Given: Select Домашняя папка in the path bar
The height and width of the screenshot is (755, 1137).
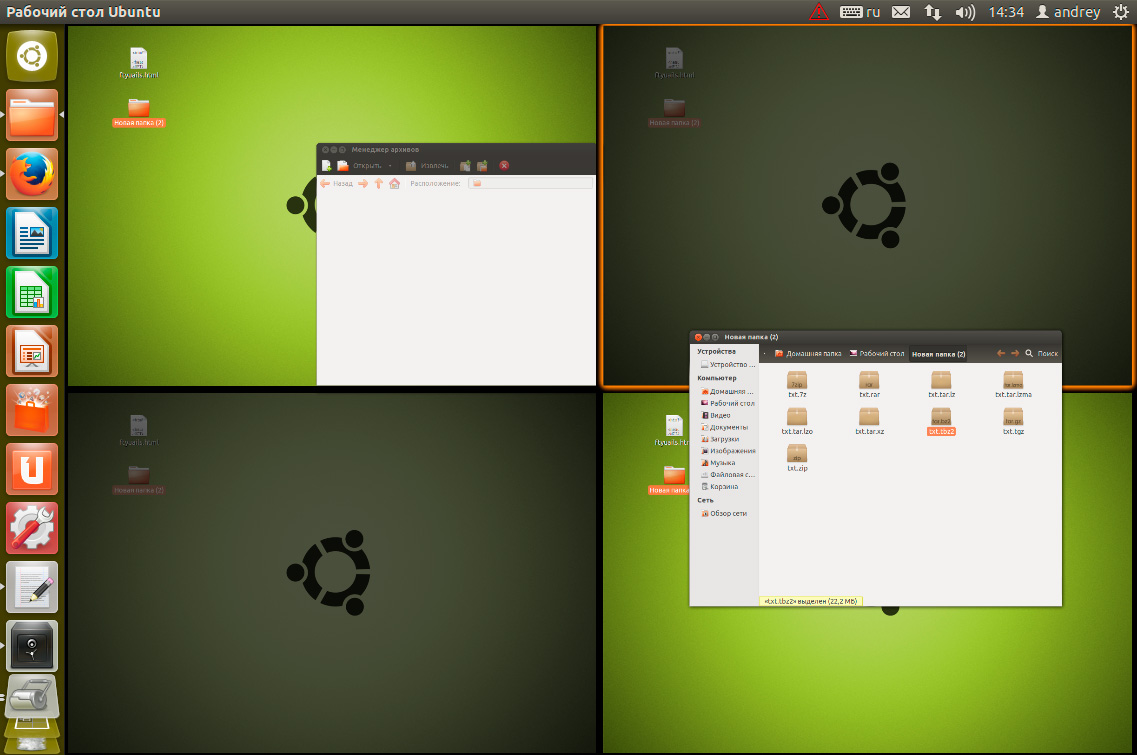Looking at the screenshot, I should 808,354.
